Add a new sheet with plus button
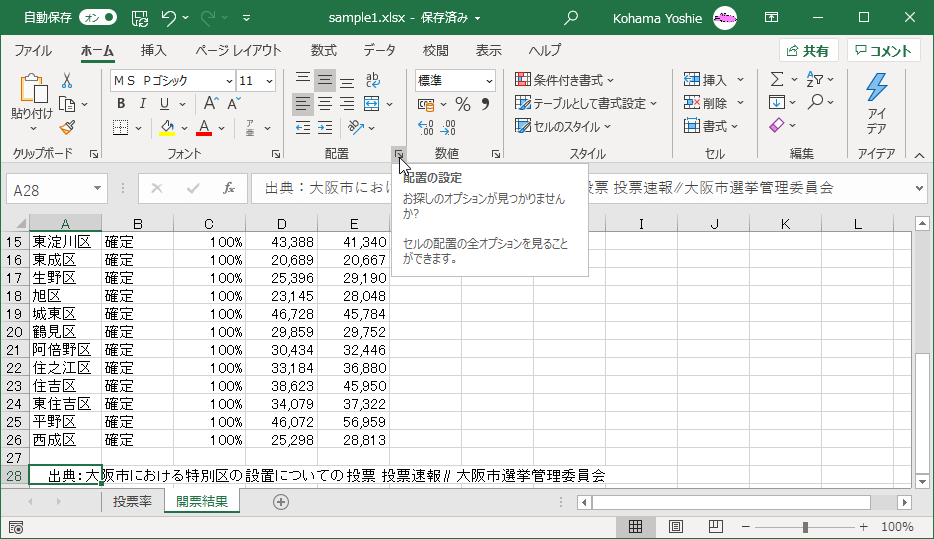This screenshot has height=539, width=934. tap(281, 502)
